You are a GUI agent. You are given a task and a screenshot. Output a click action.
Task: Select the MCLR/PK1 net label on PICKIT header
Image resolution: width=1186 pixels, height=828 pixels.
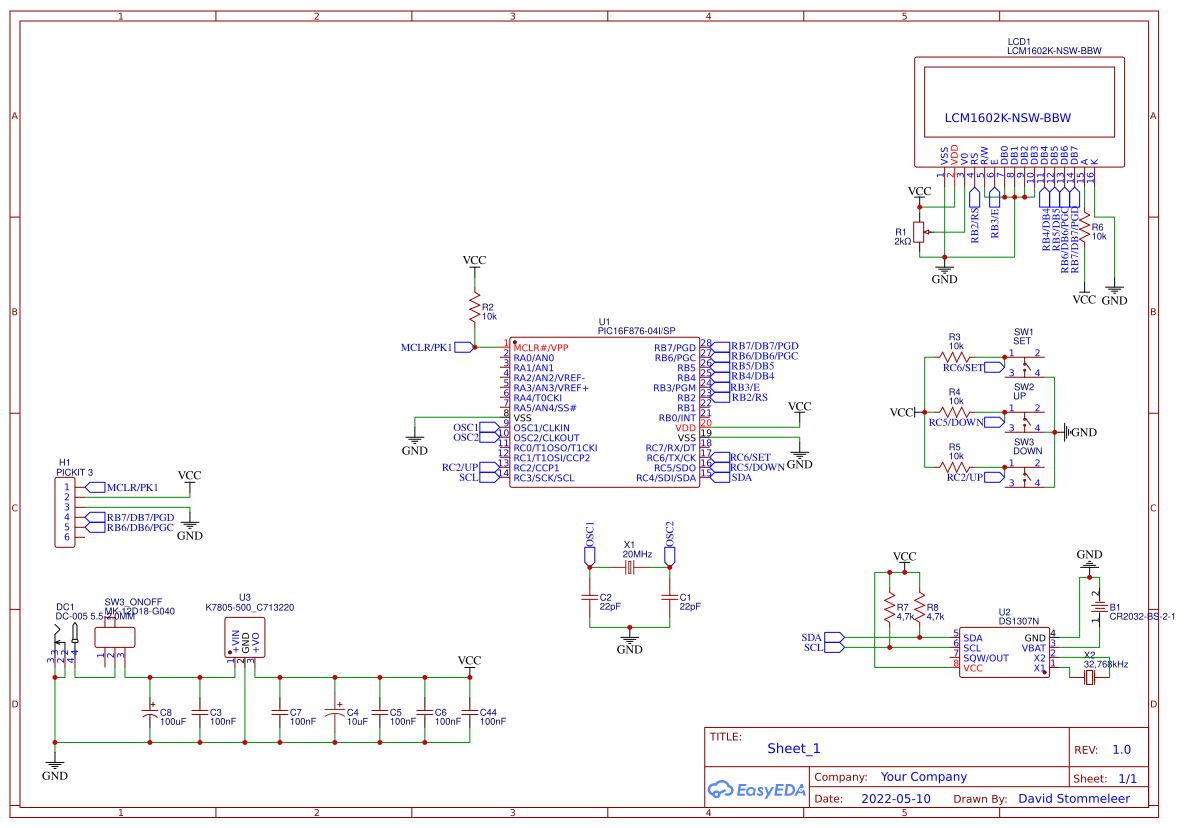point(122,488)
